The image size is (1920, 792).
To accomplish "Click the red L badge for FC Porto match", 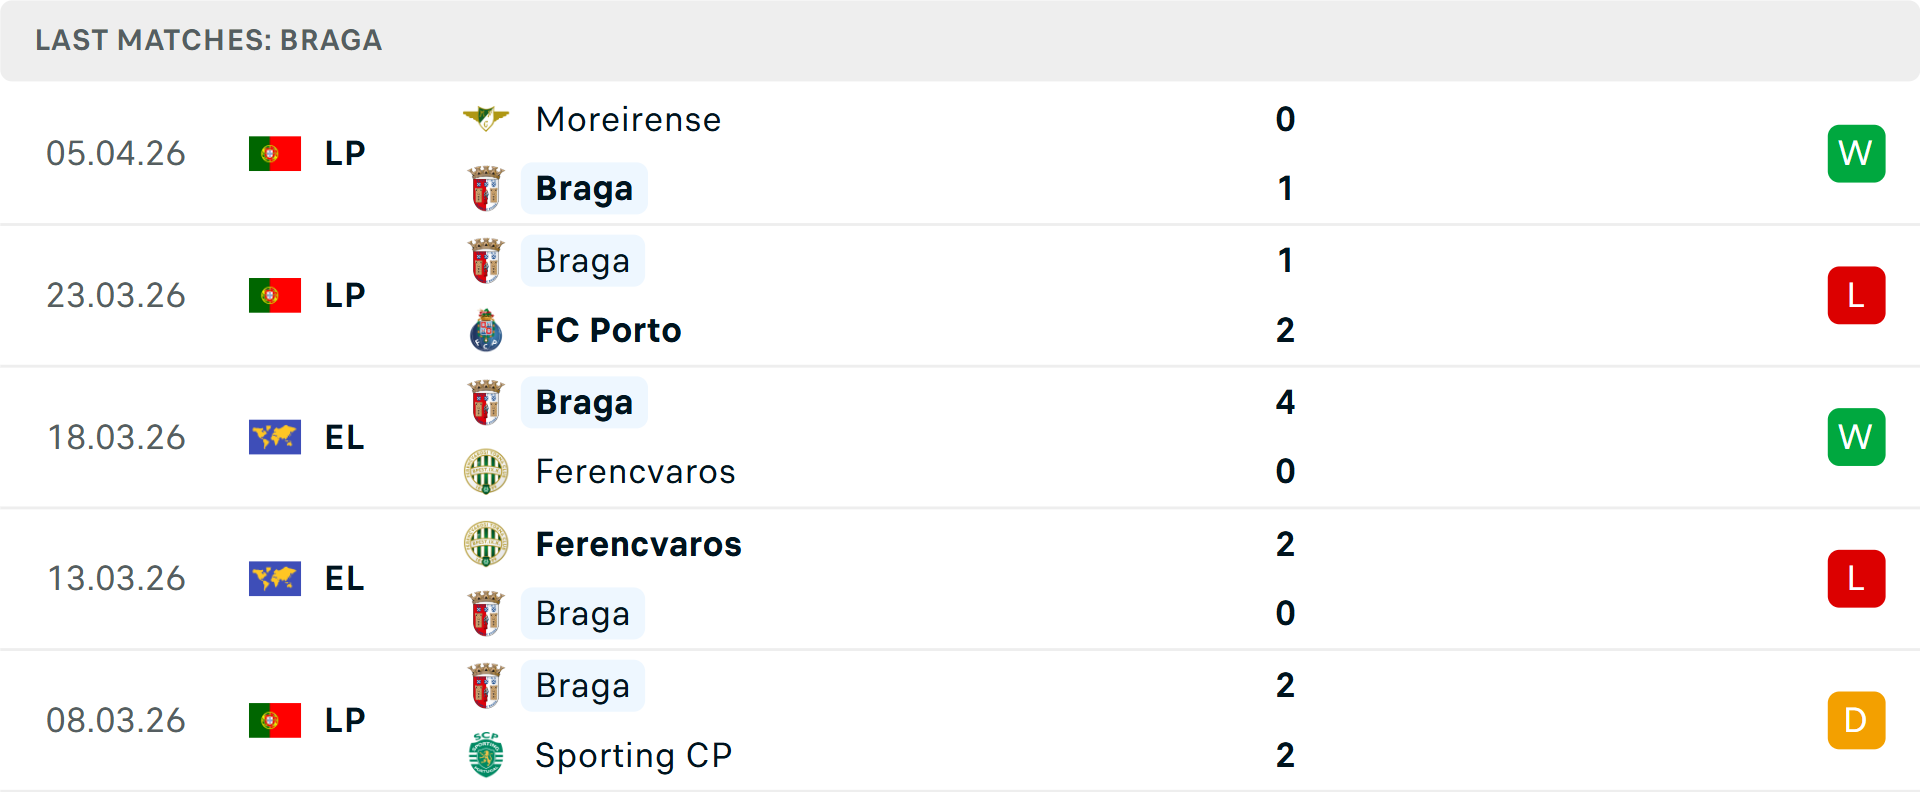I will [x=1856, y=295].
